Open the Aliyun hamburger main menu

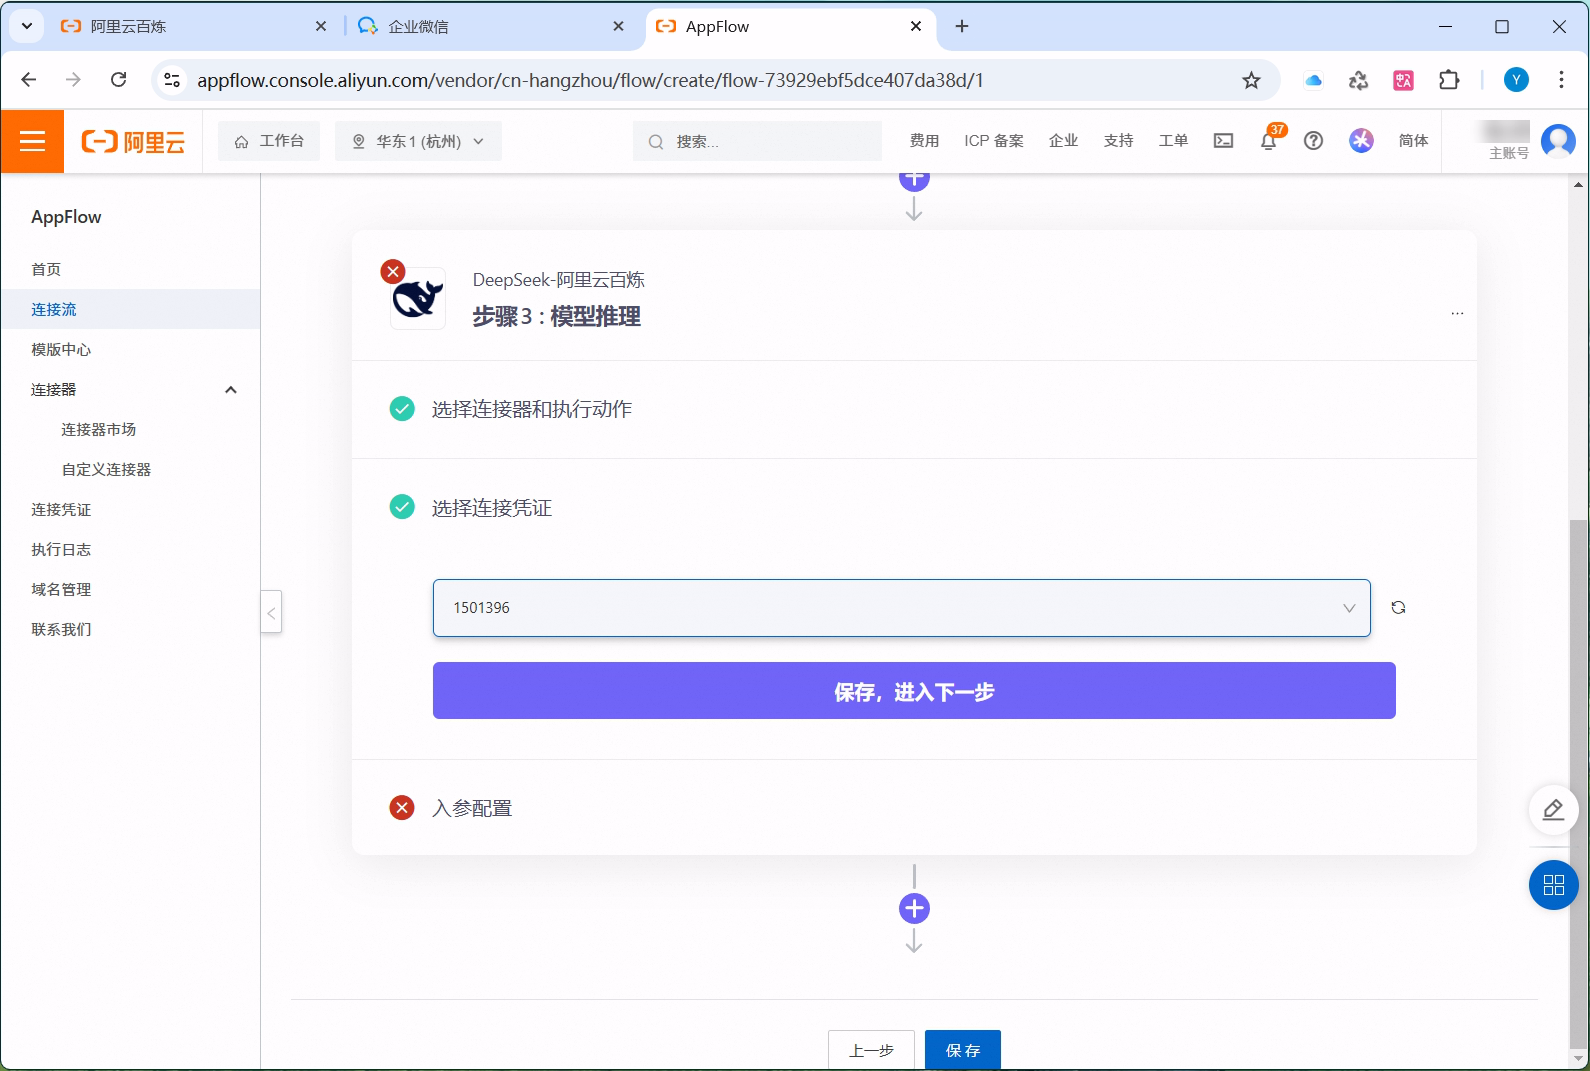point(32,141)
